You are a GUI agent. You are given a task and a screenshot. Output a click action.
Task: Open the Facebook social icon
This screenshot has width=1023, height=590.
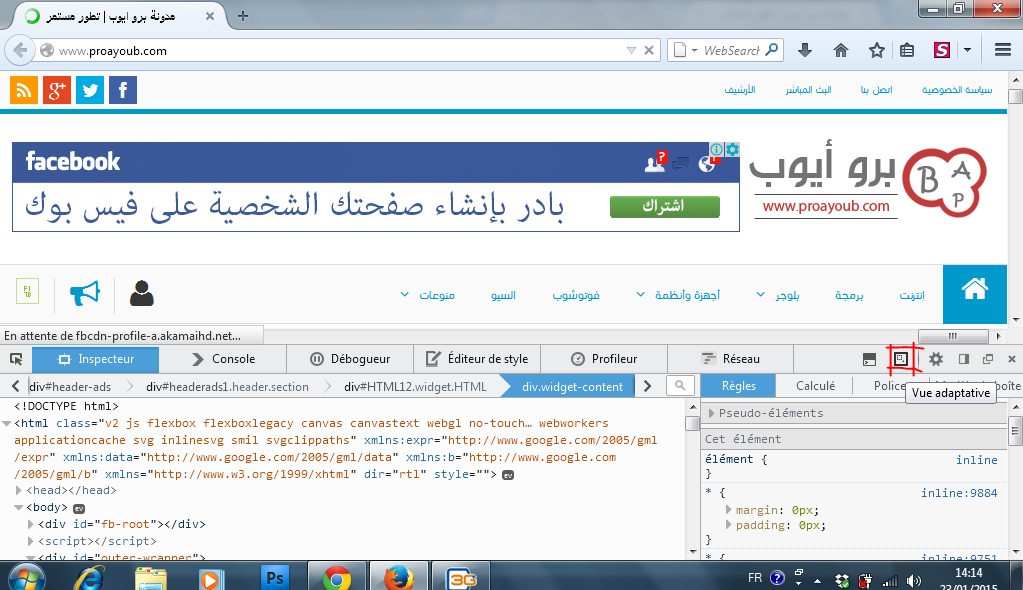123,90
